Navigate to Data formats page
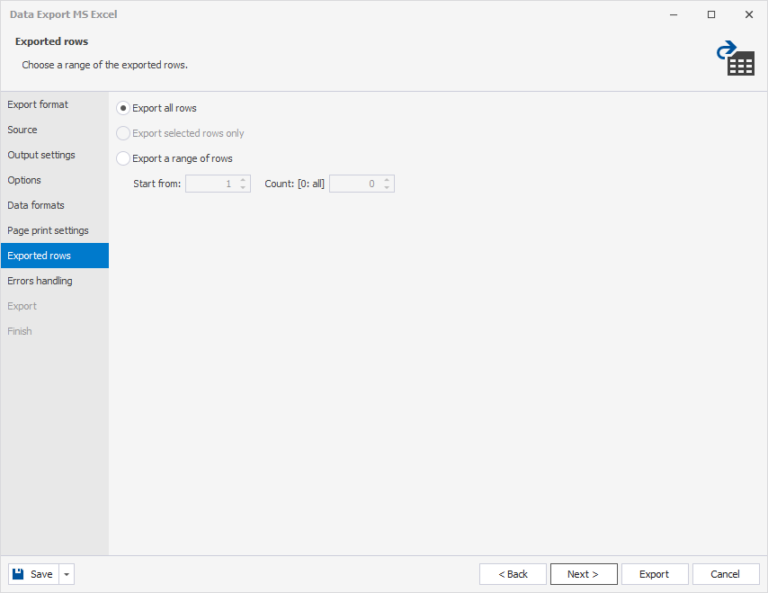This screenshot has width=768, height=593. [x=36, y=205]
